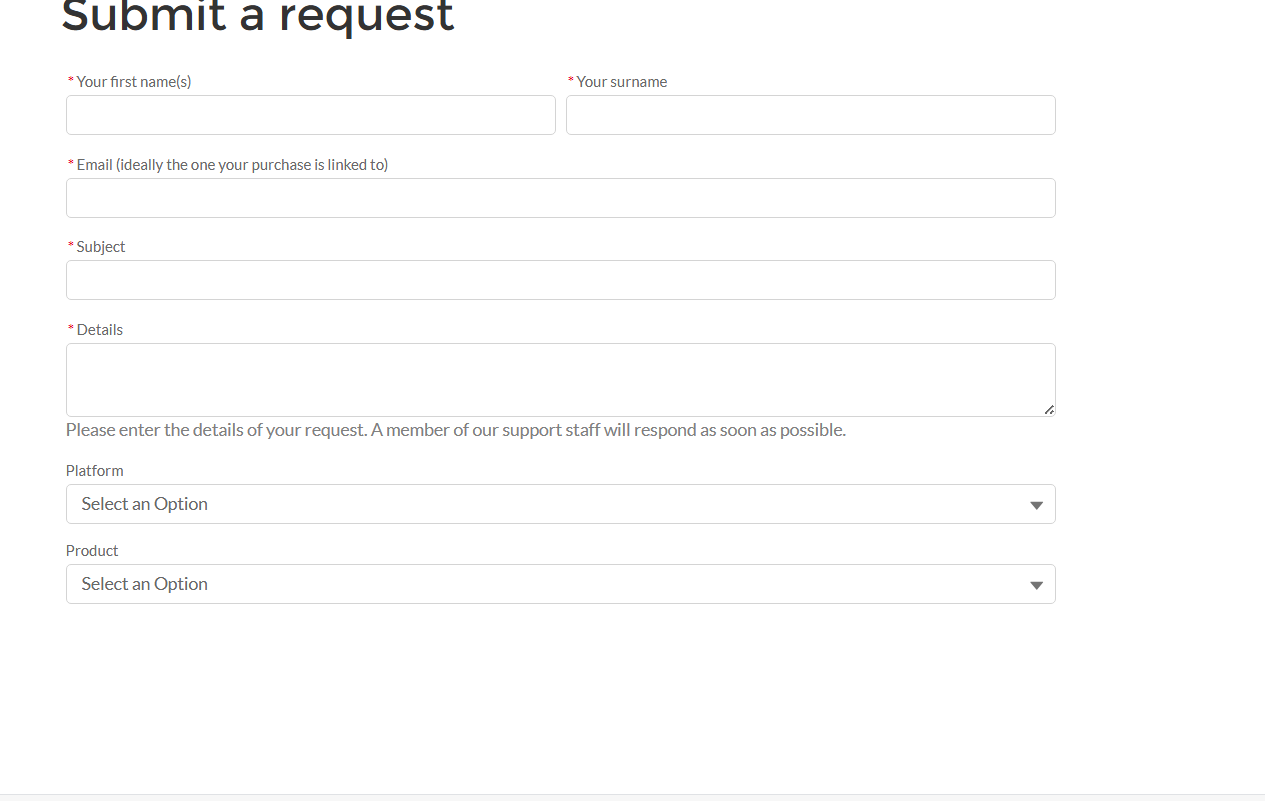
Task: Expand the Product dropdown arrow
Action: [1036, 585]
